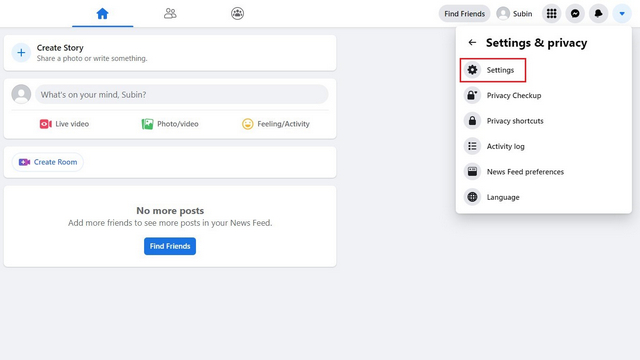
Task: Open Subin's profile from the top bar
Action: click(x=515, y=13)
